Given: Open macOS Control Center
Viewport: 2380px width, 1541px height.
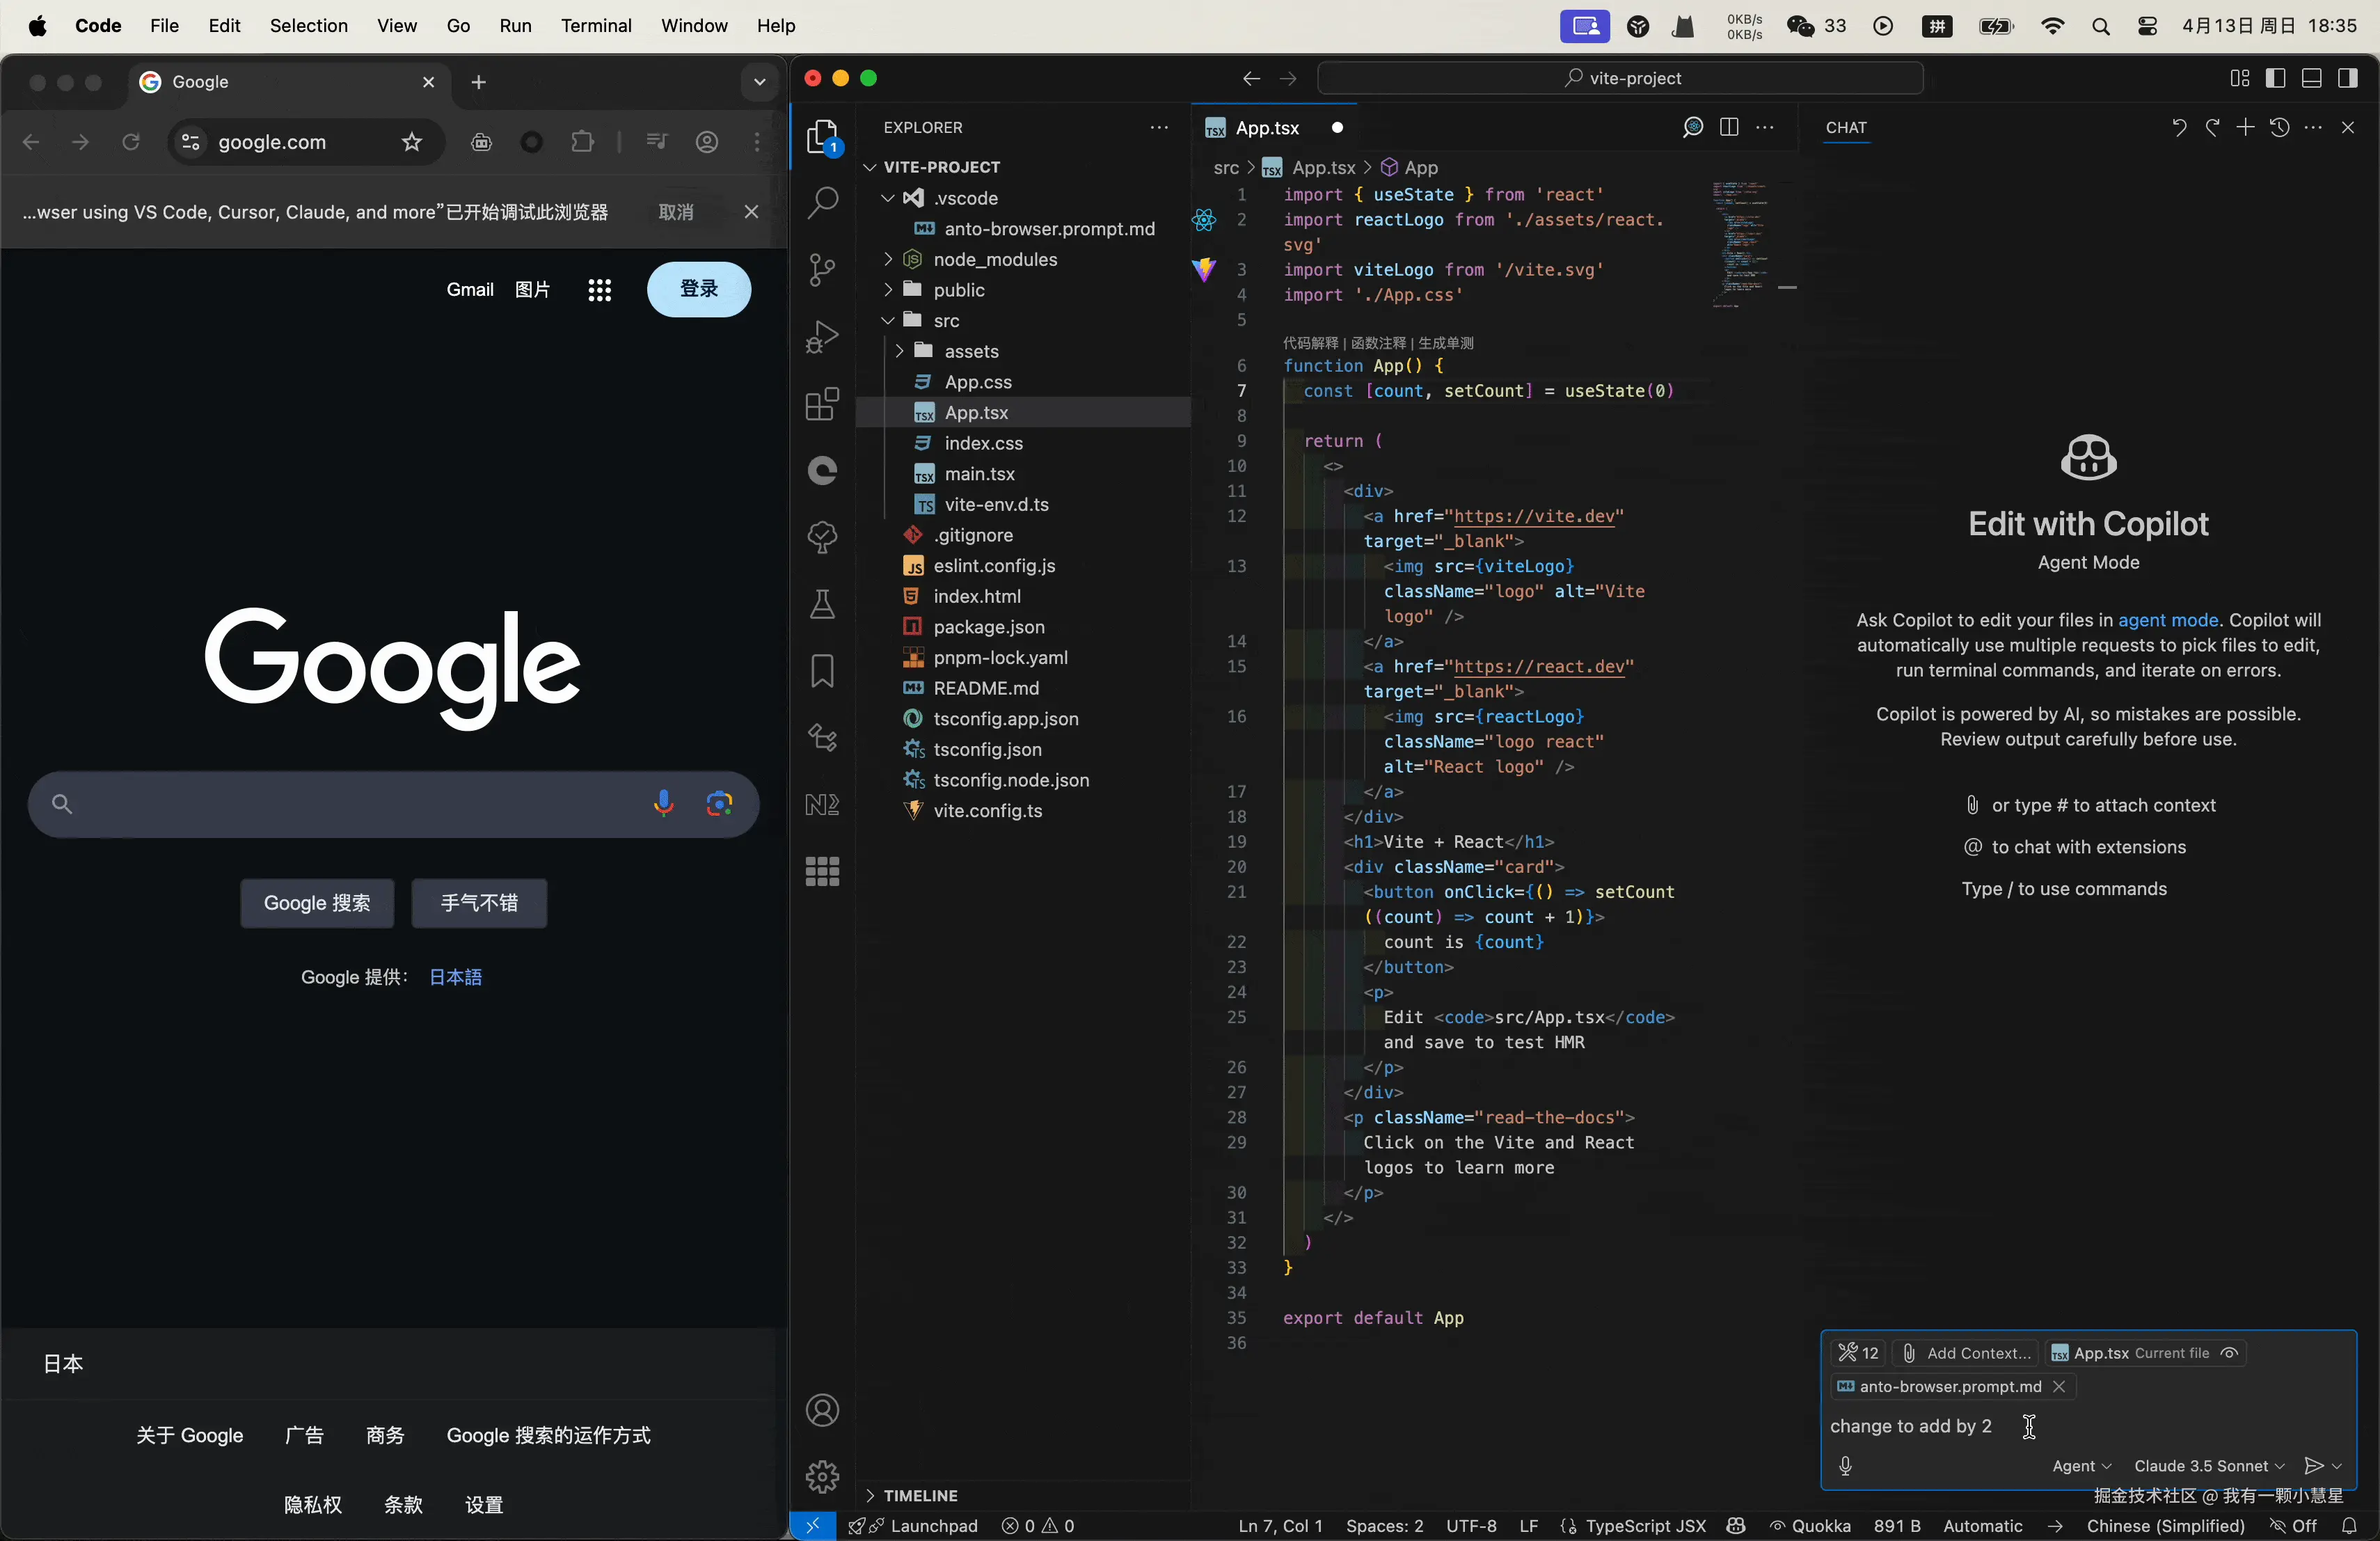Looking at the screenshot, I should (2147, 26).
